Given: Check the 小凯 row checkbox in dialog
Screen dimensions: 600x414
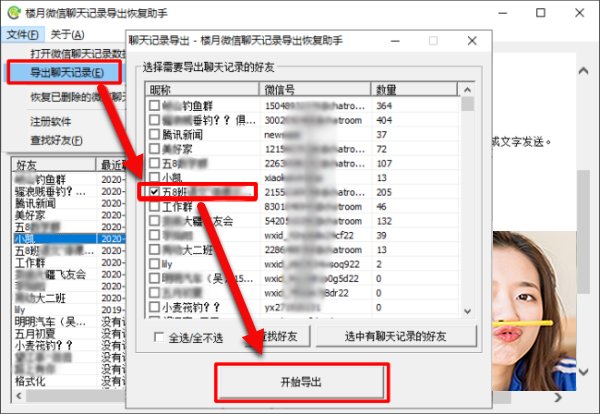Looking at the screenshot, I should (x=154, y=178).
